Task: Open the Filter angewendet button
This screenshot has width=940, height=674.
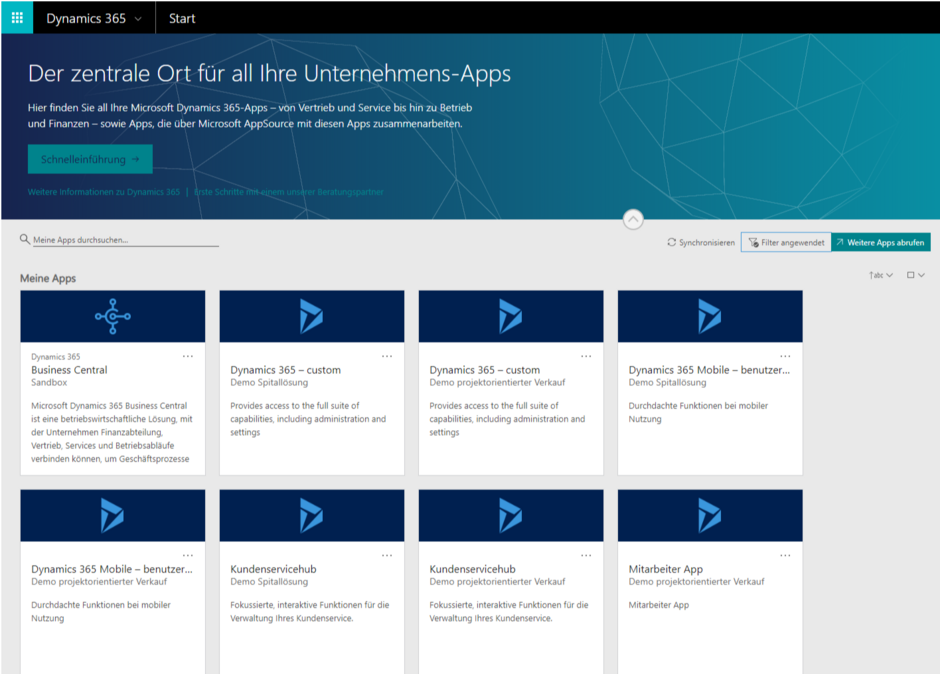Action: [x=786, y=242]
